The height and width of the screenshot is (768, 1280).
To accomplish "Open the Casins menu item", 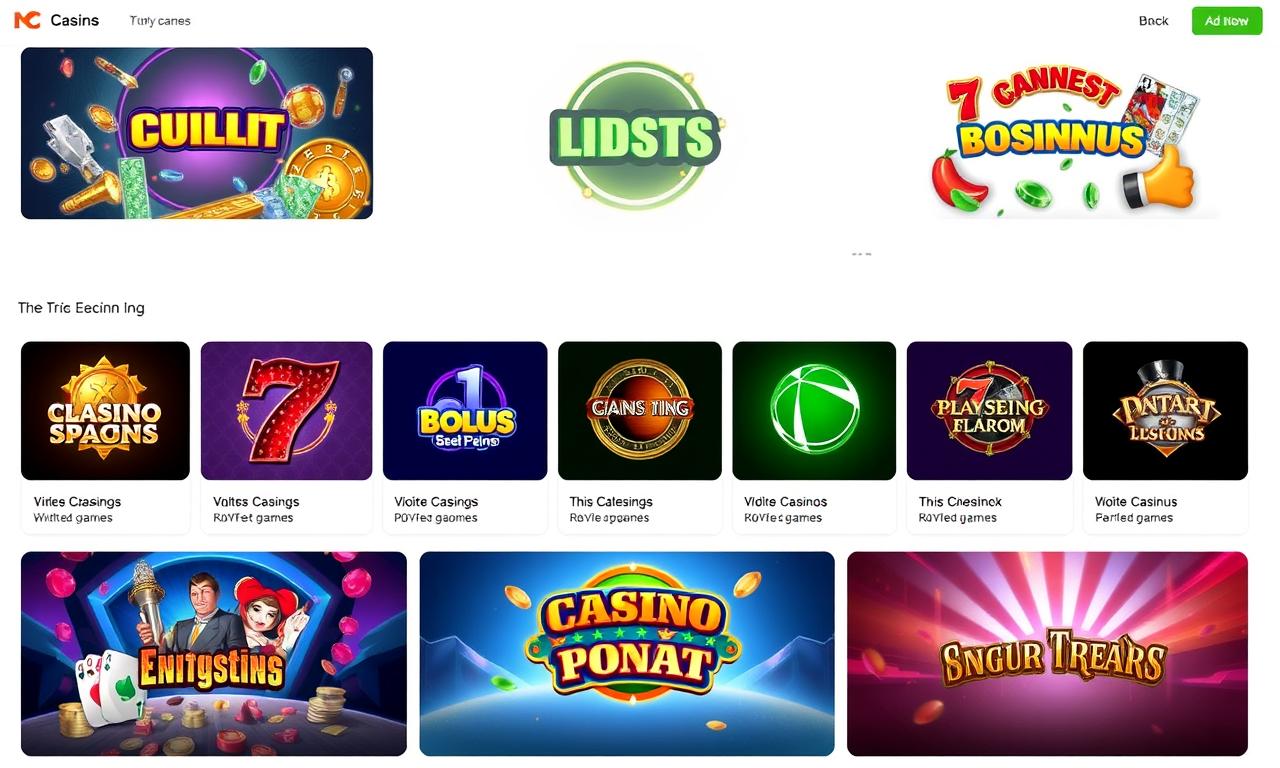I will pyautogui.click(x=75, y=20).
